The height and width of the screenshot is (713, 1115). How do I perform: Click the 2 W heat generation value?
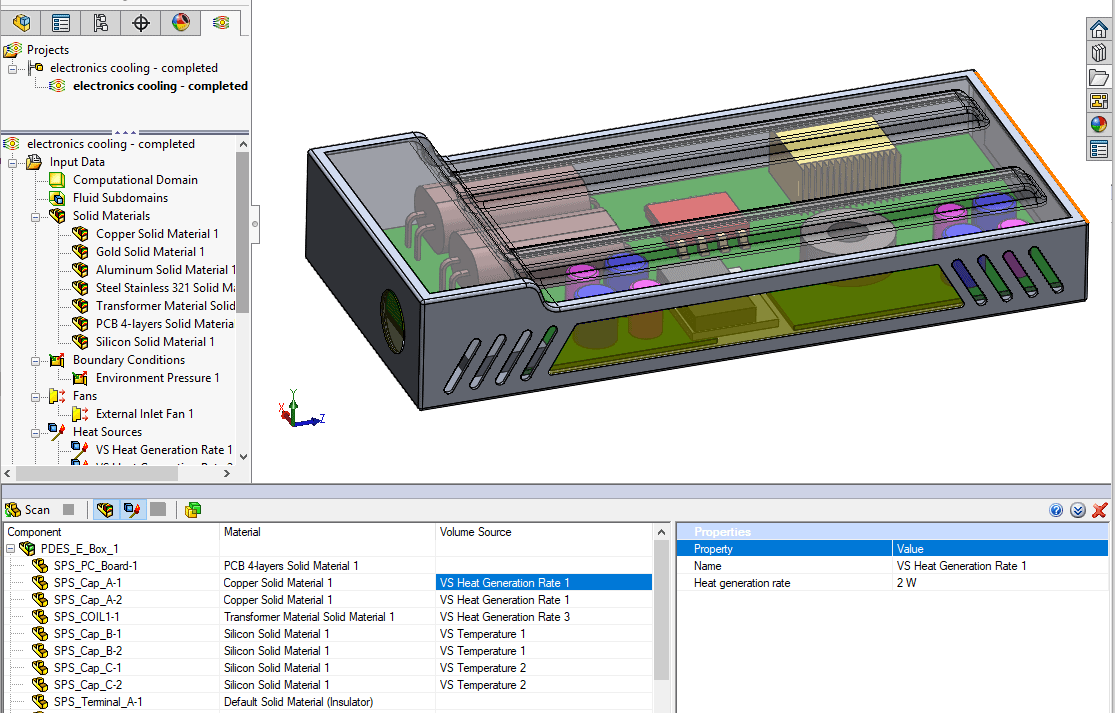(1000, 583)
